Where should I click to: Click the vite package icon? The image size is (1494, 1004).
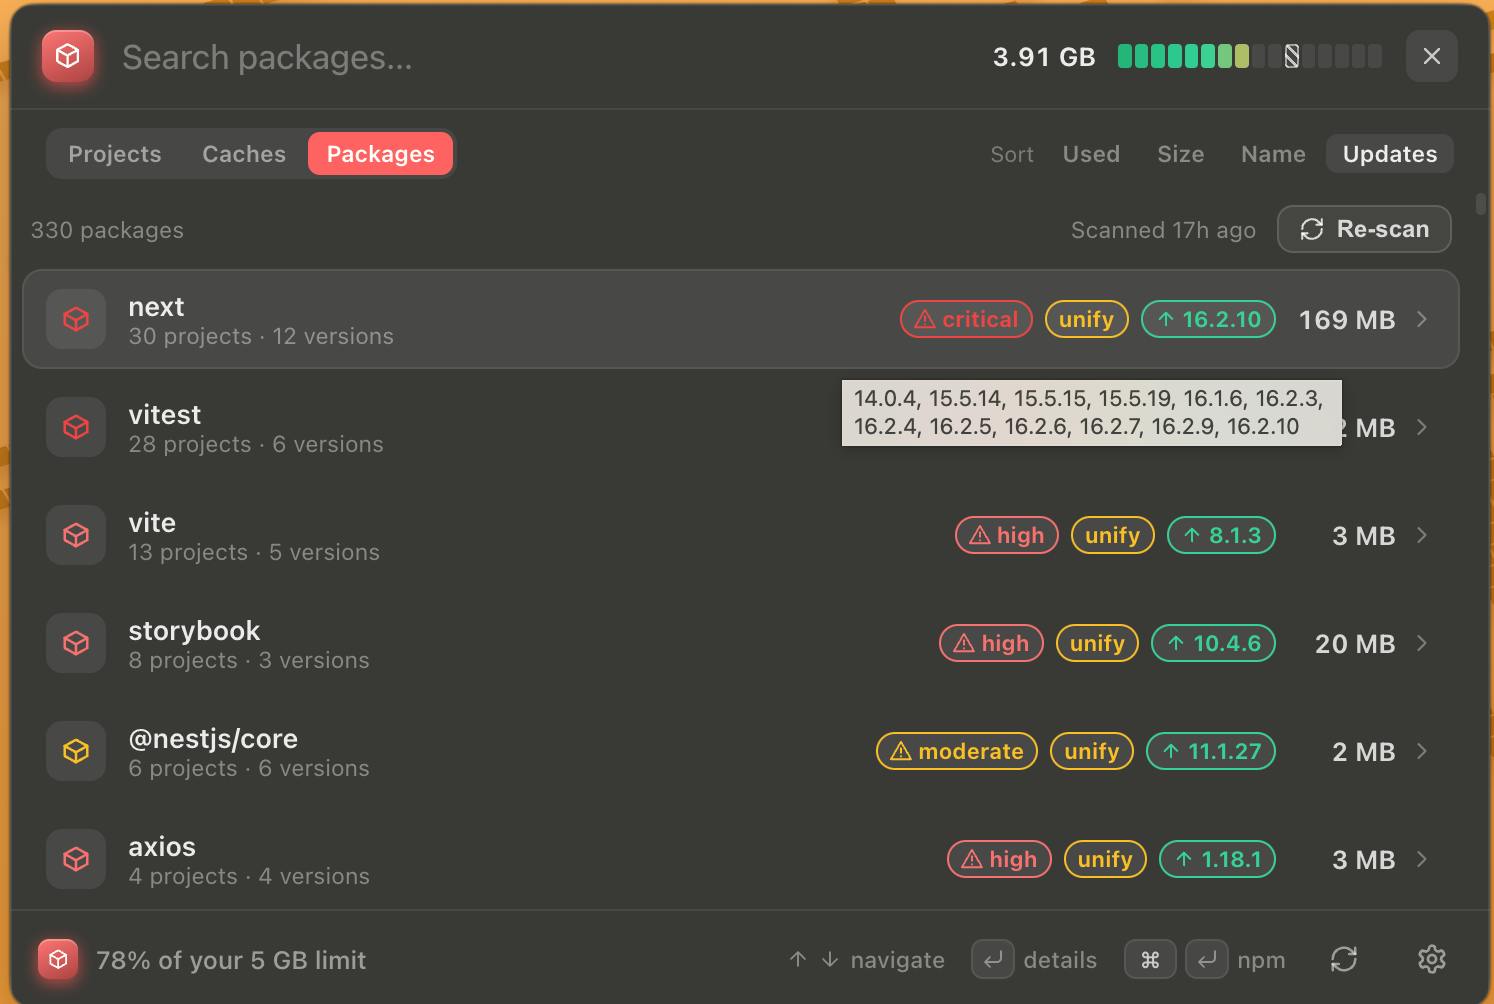[76, 535]
